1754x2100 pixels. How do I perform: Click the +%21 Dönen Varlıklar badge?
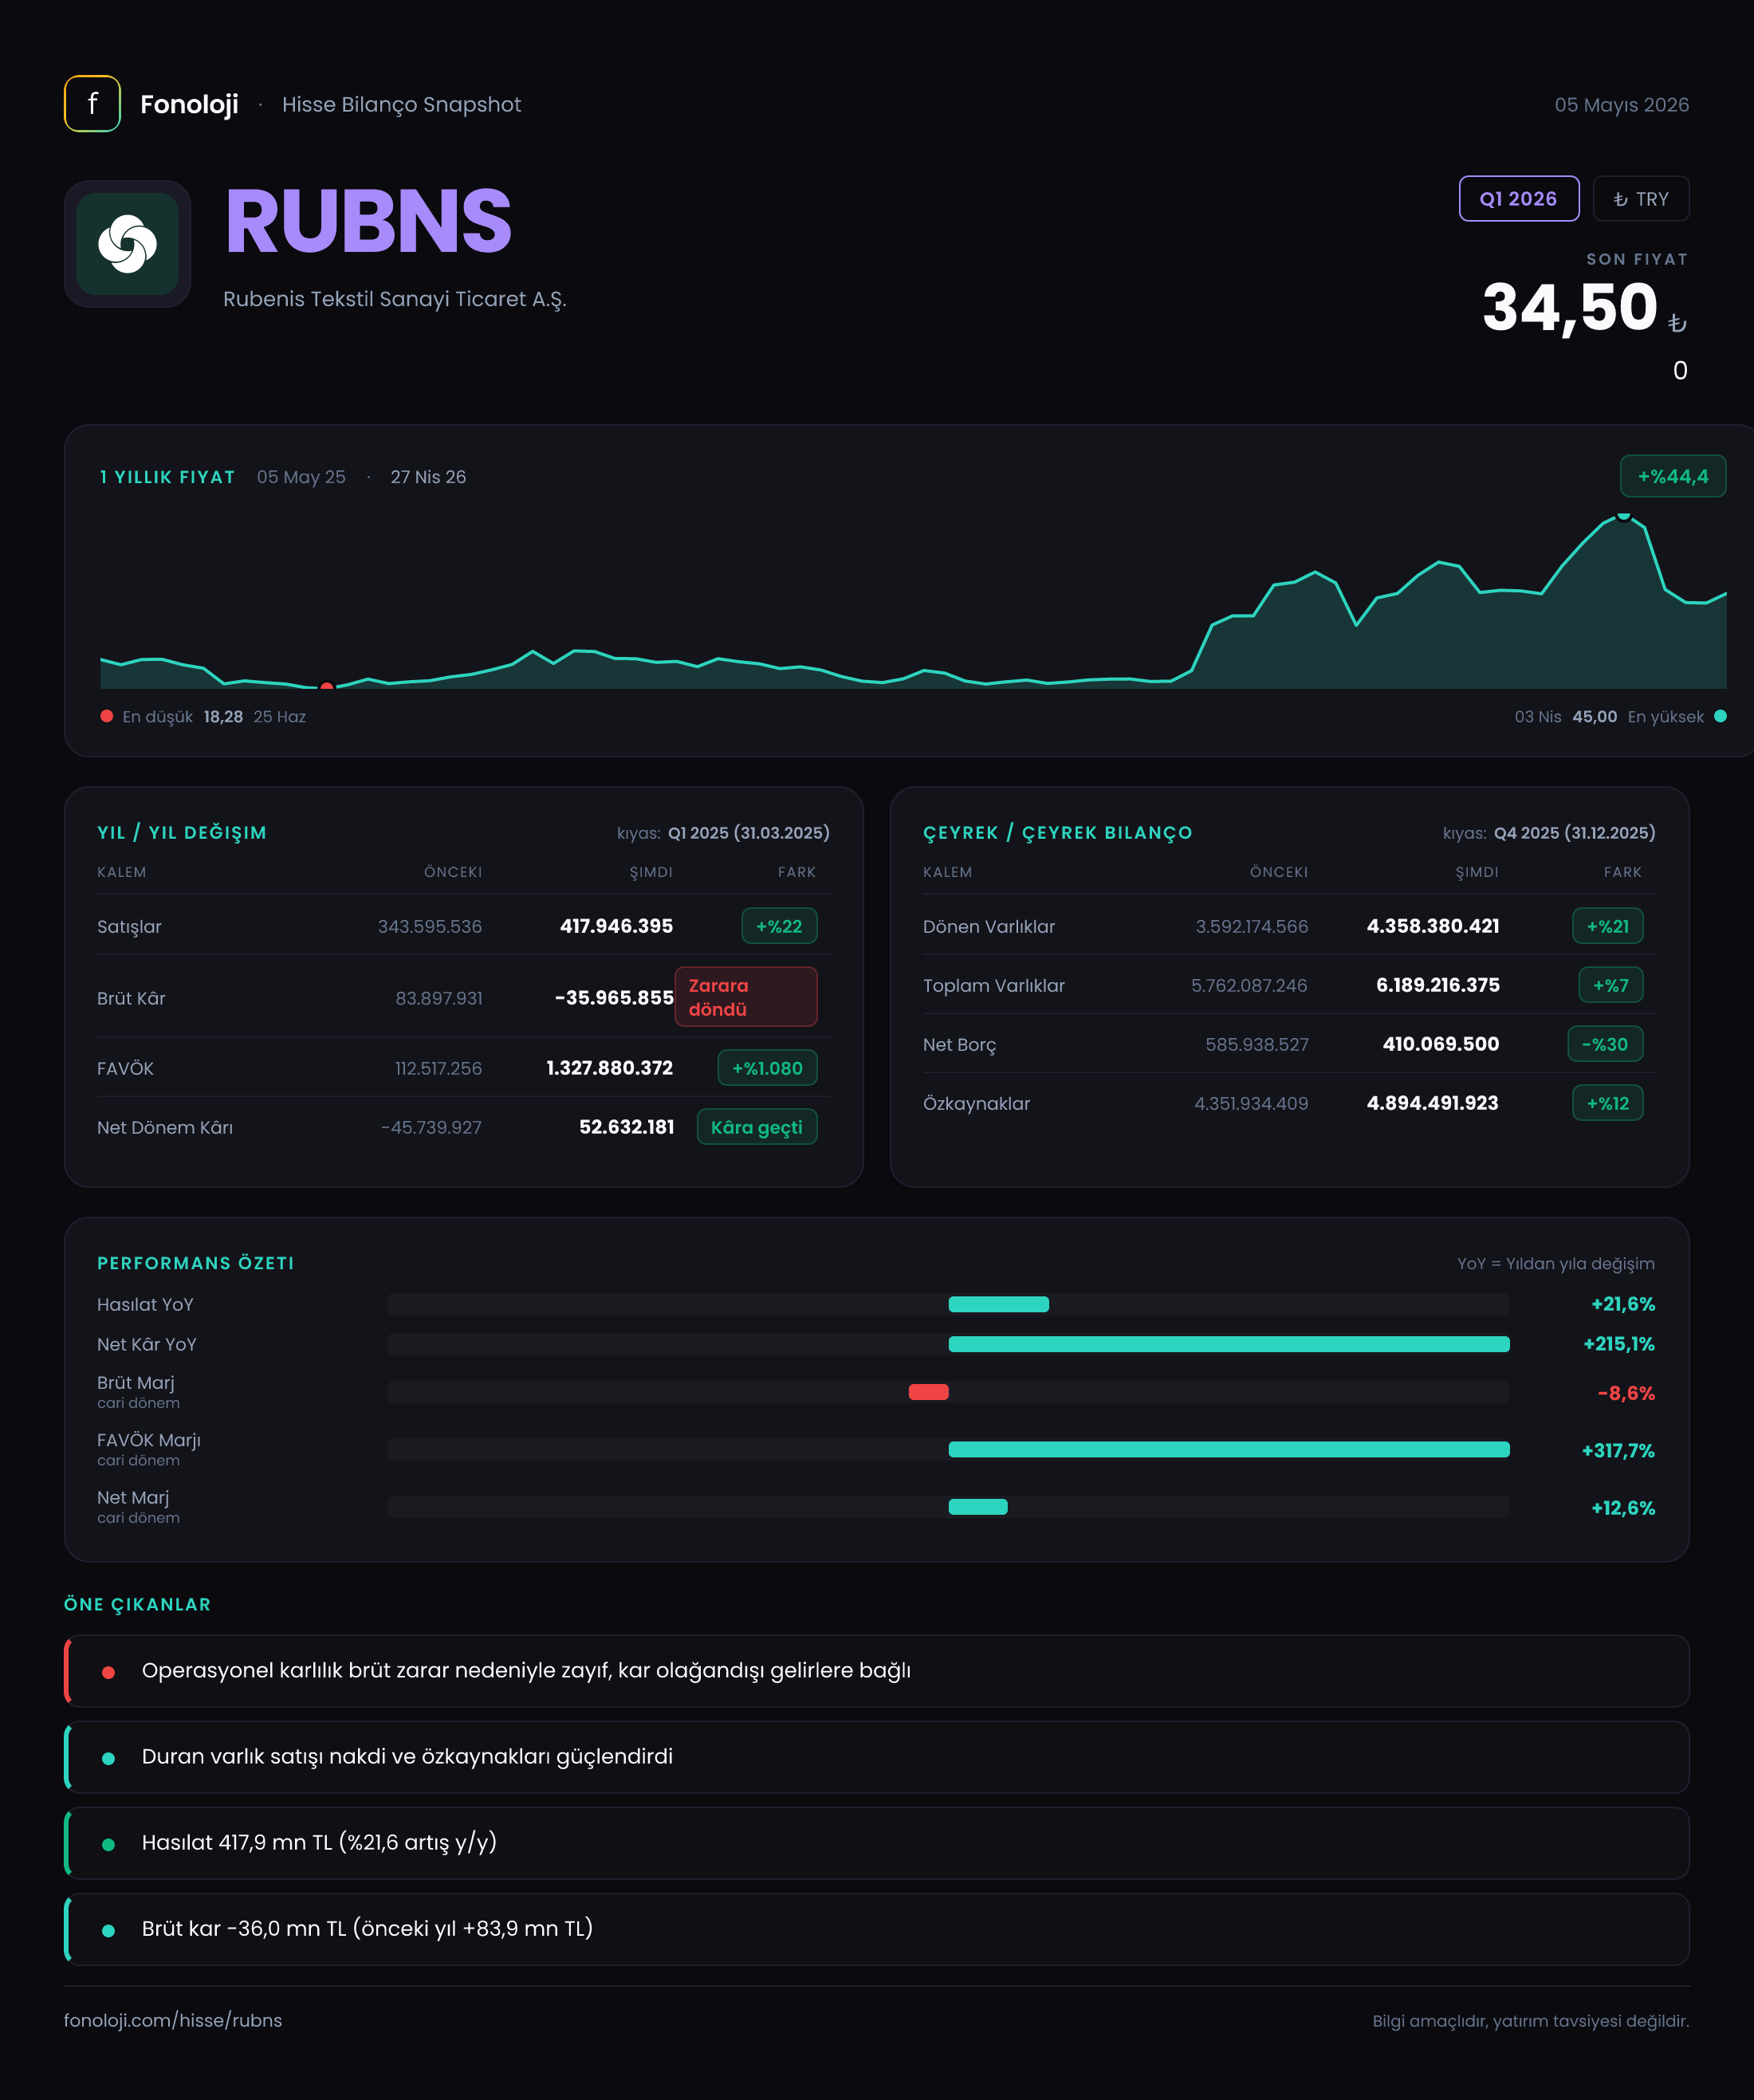(1608, 926)
